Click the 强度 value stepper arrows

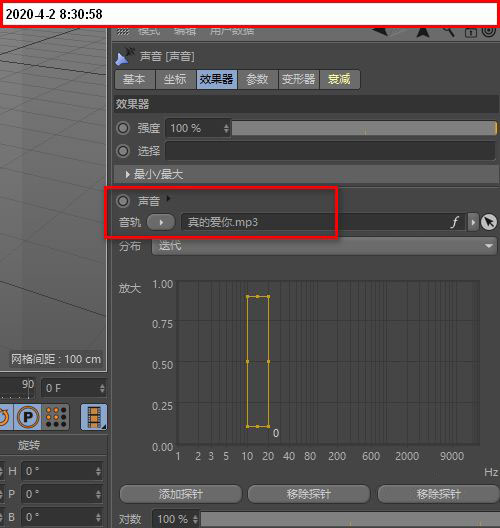pos(226,128)
